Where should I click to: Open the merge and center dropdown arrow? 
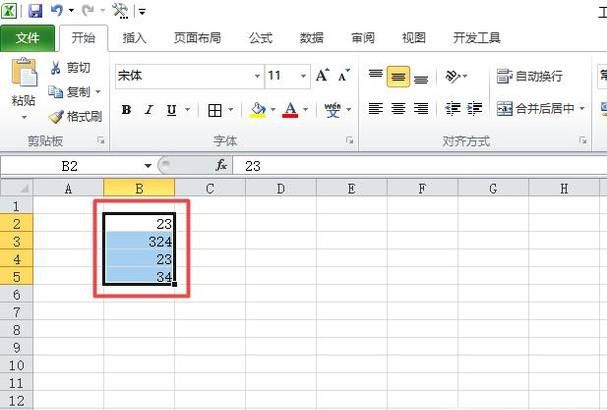[x=582, y=109]
